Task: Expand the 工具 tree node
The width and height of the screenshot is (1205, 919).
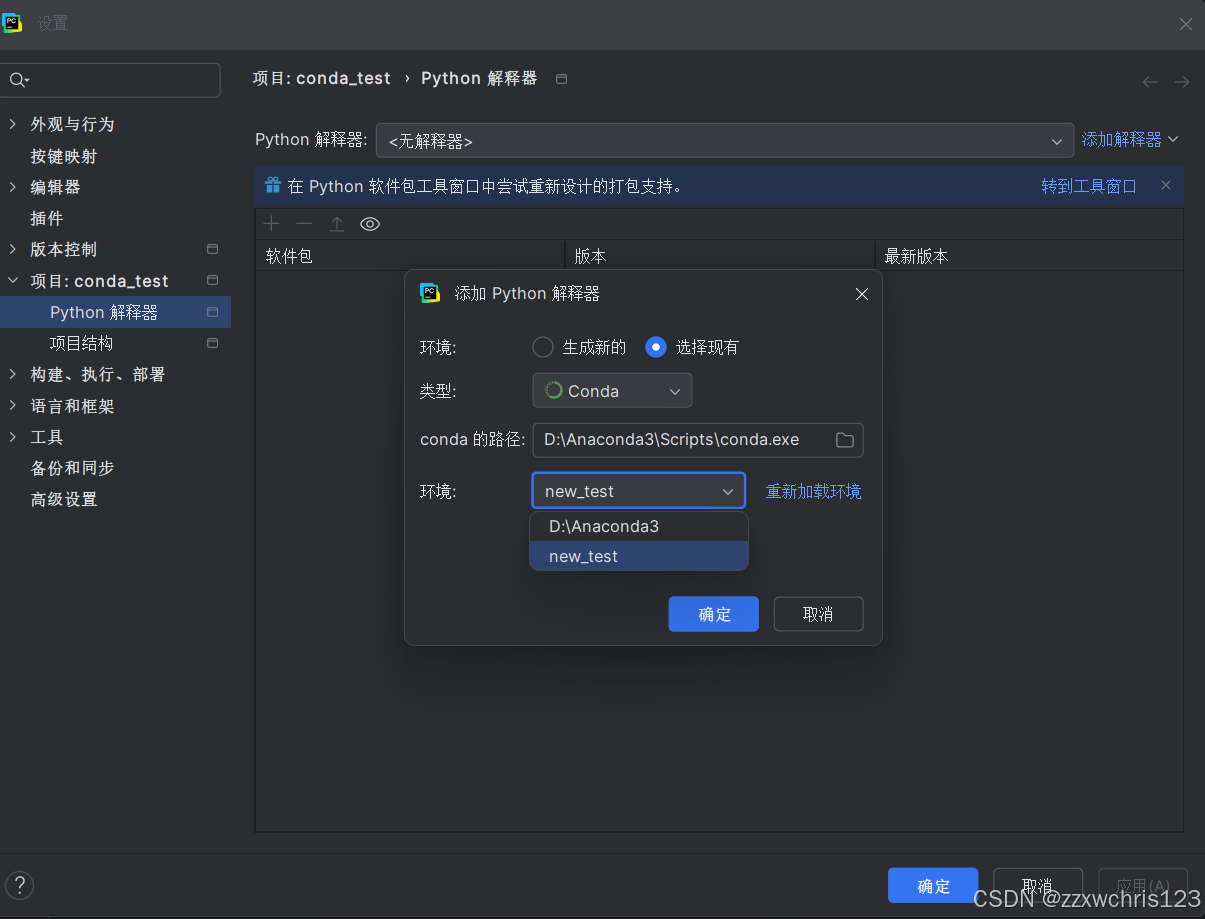Action: click(x=13, y=437)
